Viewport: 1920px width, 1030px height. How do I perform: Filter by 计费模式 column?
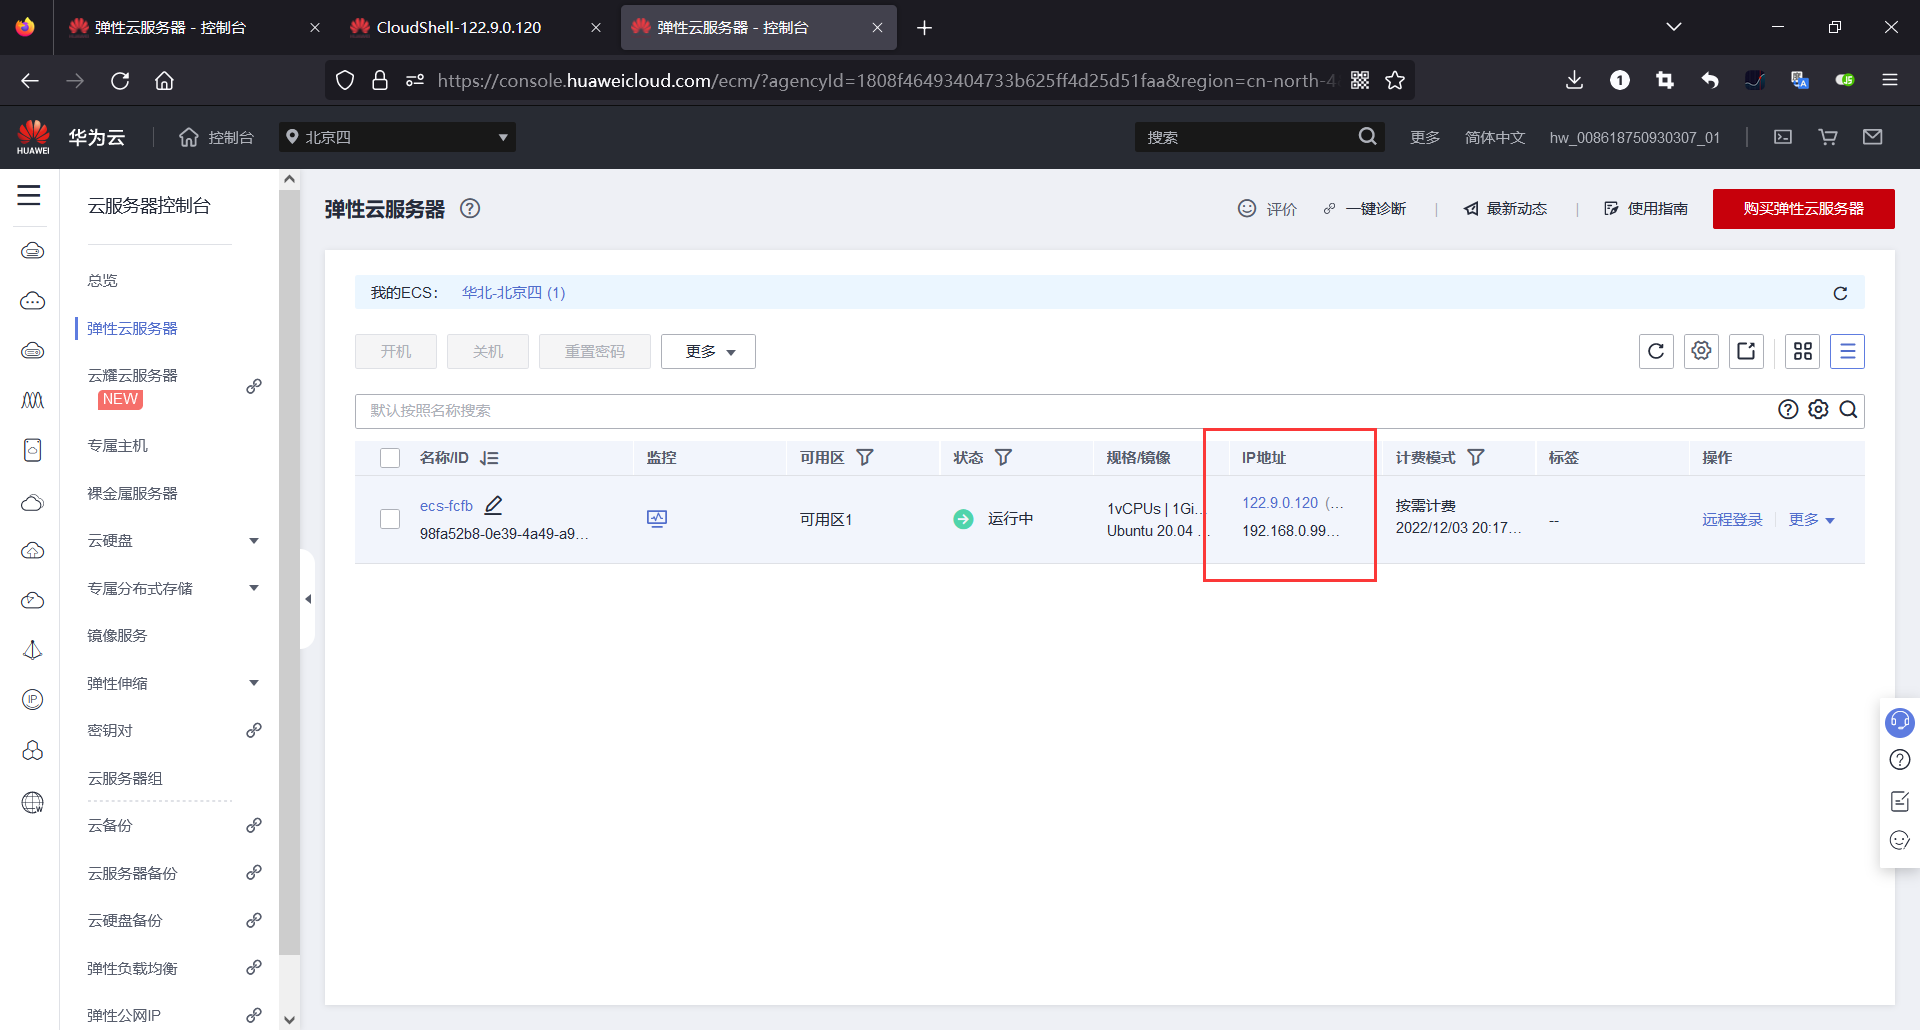coord(1476,457)
